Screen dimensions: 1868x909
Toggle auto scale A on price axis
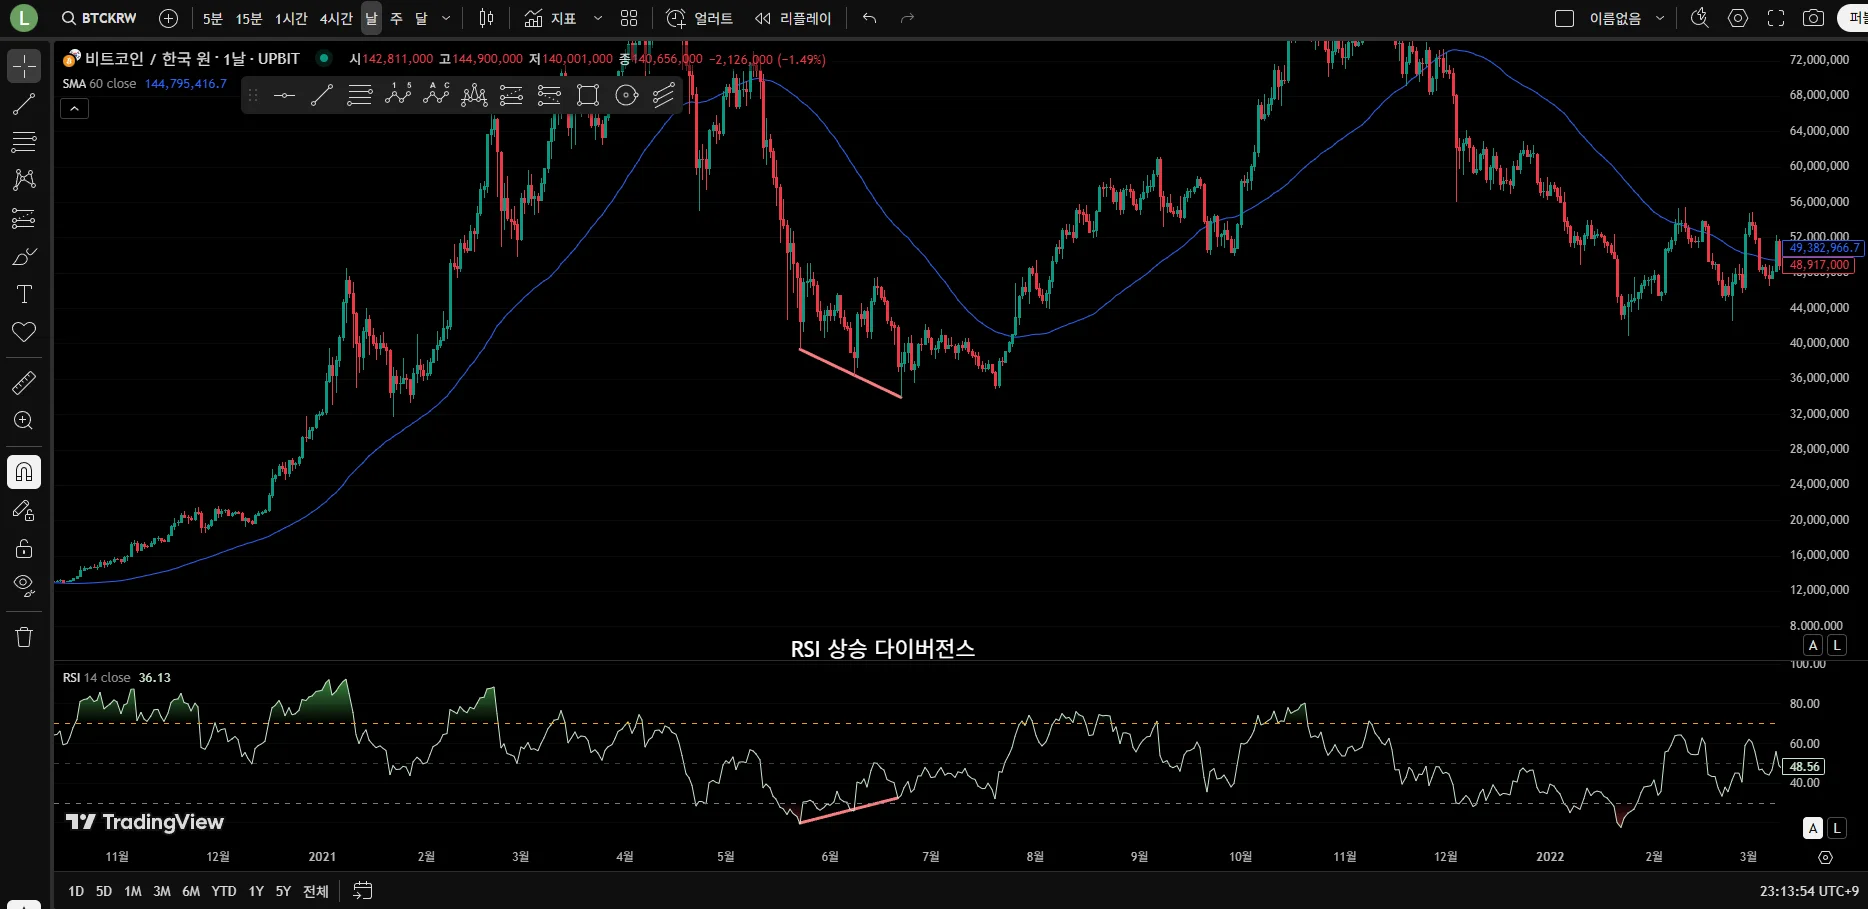(x=1813, y=645)
